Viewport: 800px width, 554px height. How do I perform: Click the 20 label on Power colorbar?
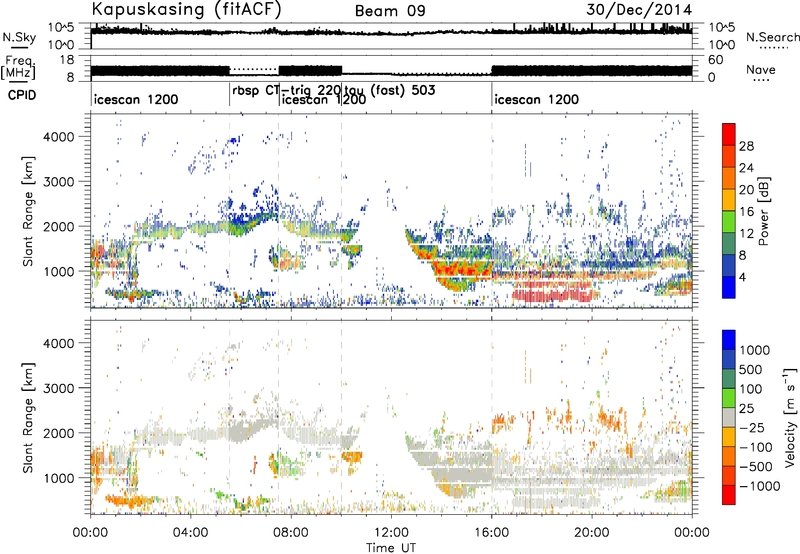[746, 190]
